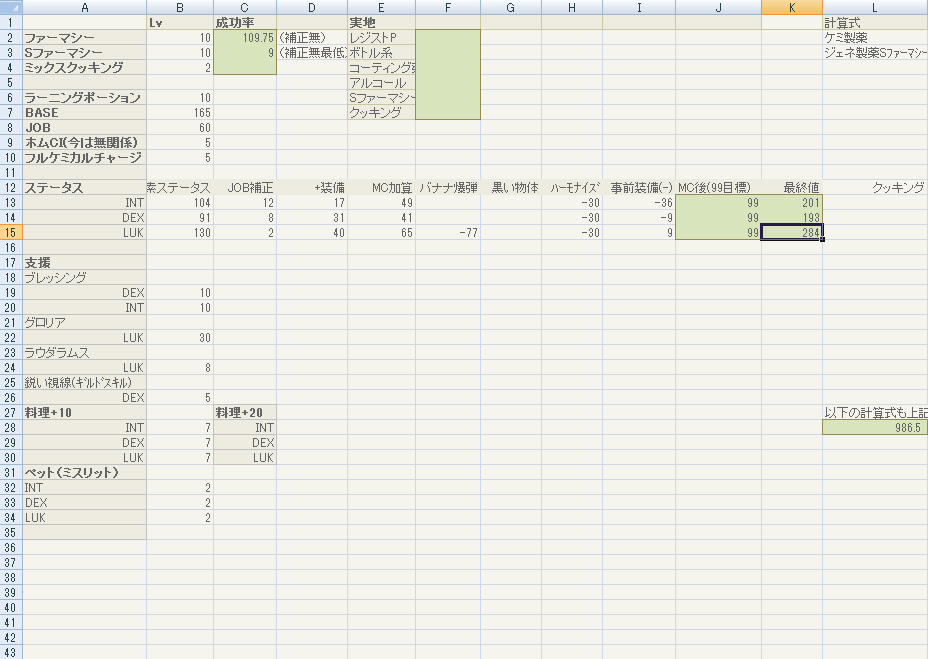This screenshot has height=659, width=928.
Task: Select the バナナ爆弾 header cell
Action: pyautogui.click(x=448, y=188)
